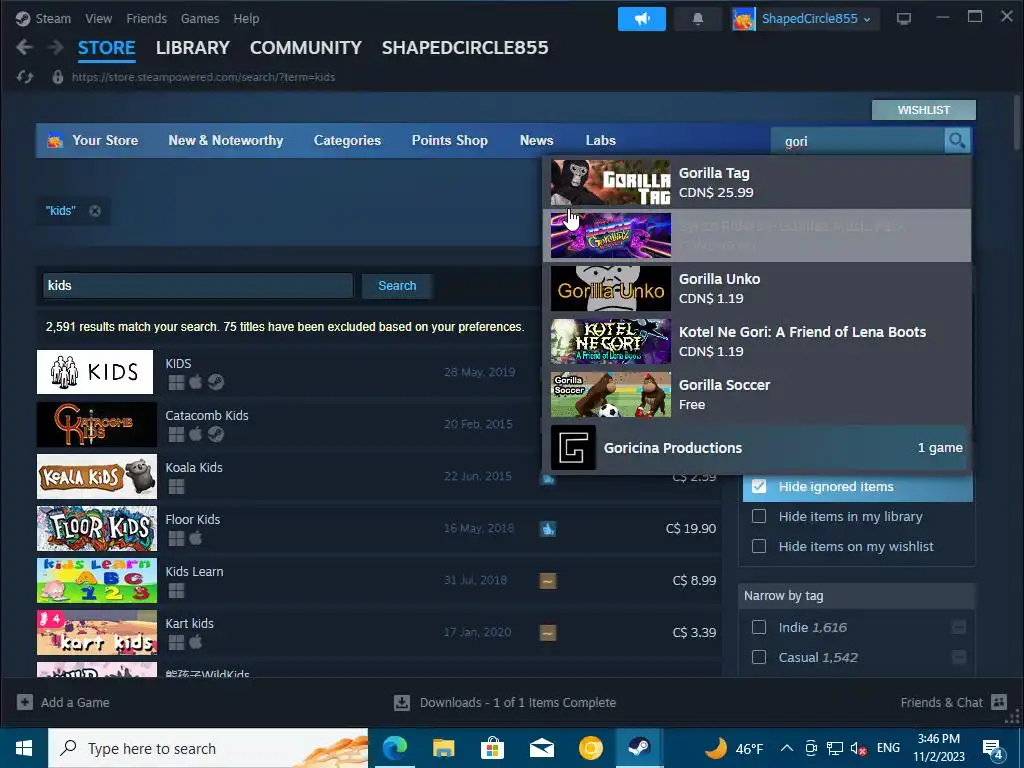Open the Goricina Productions suggestion
The image size is (1024, 768).
tap(757, 448)
